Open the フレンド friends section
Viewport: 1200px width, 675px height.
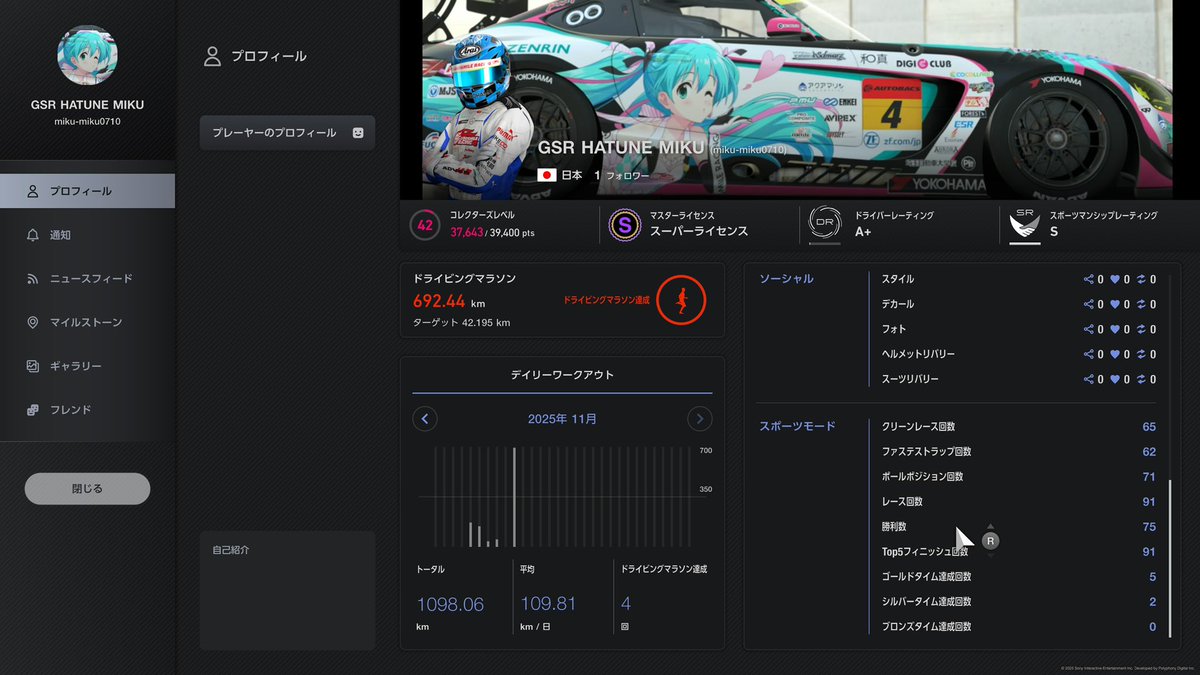click(87, 410)
